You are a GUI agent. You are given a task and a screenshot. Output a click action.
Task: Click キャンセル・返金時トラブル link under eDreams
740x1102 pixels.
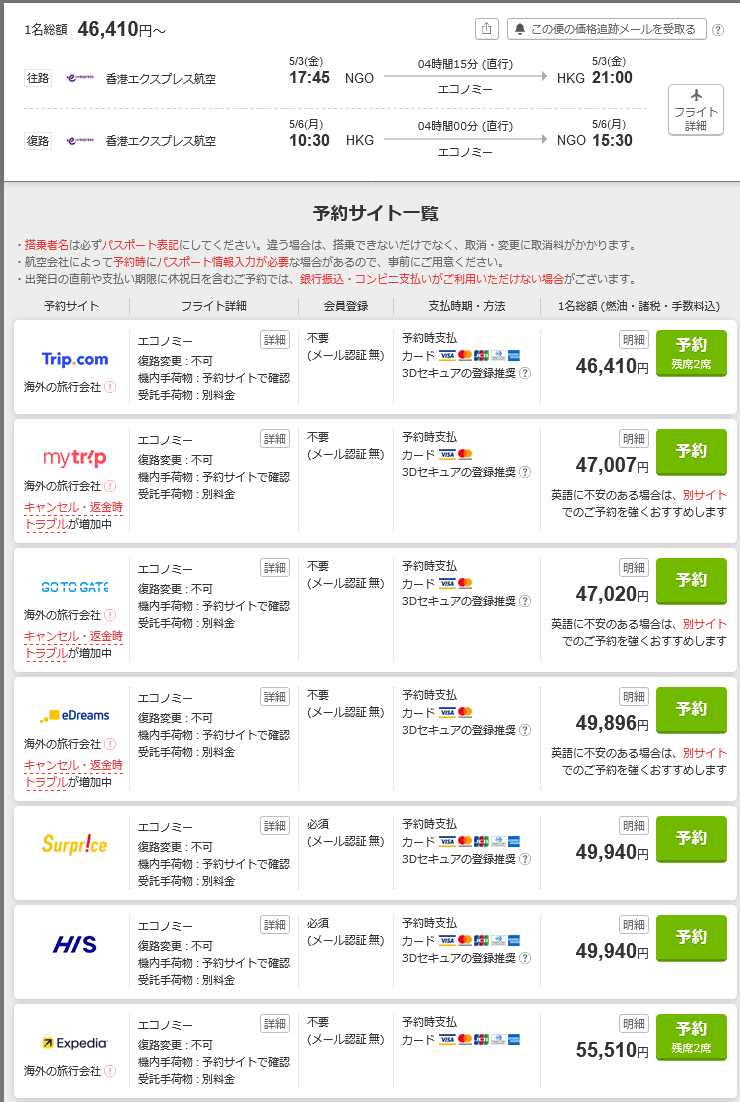click(x=73, y=773)
